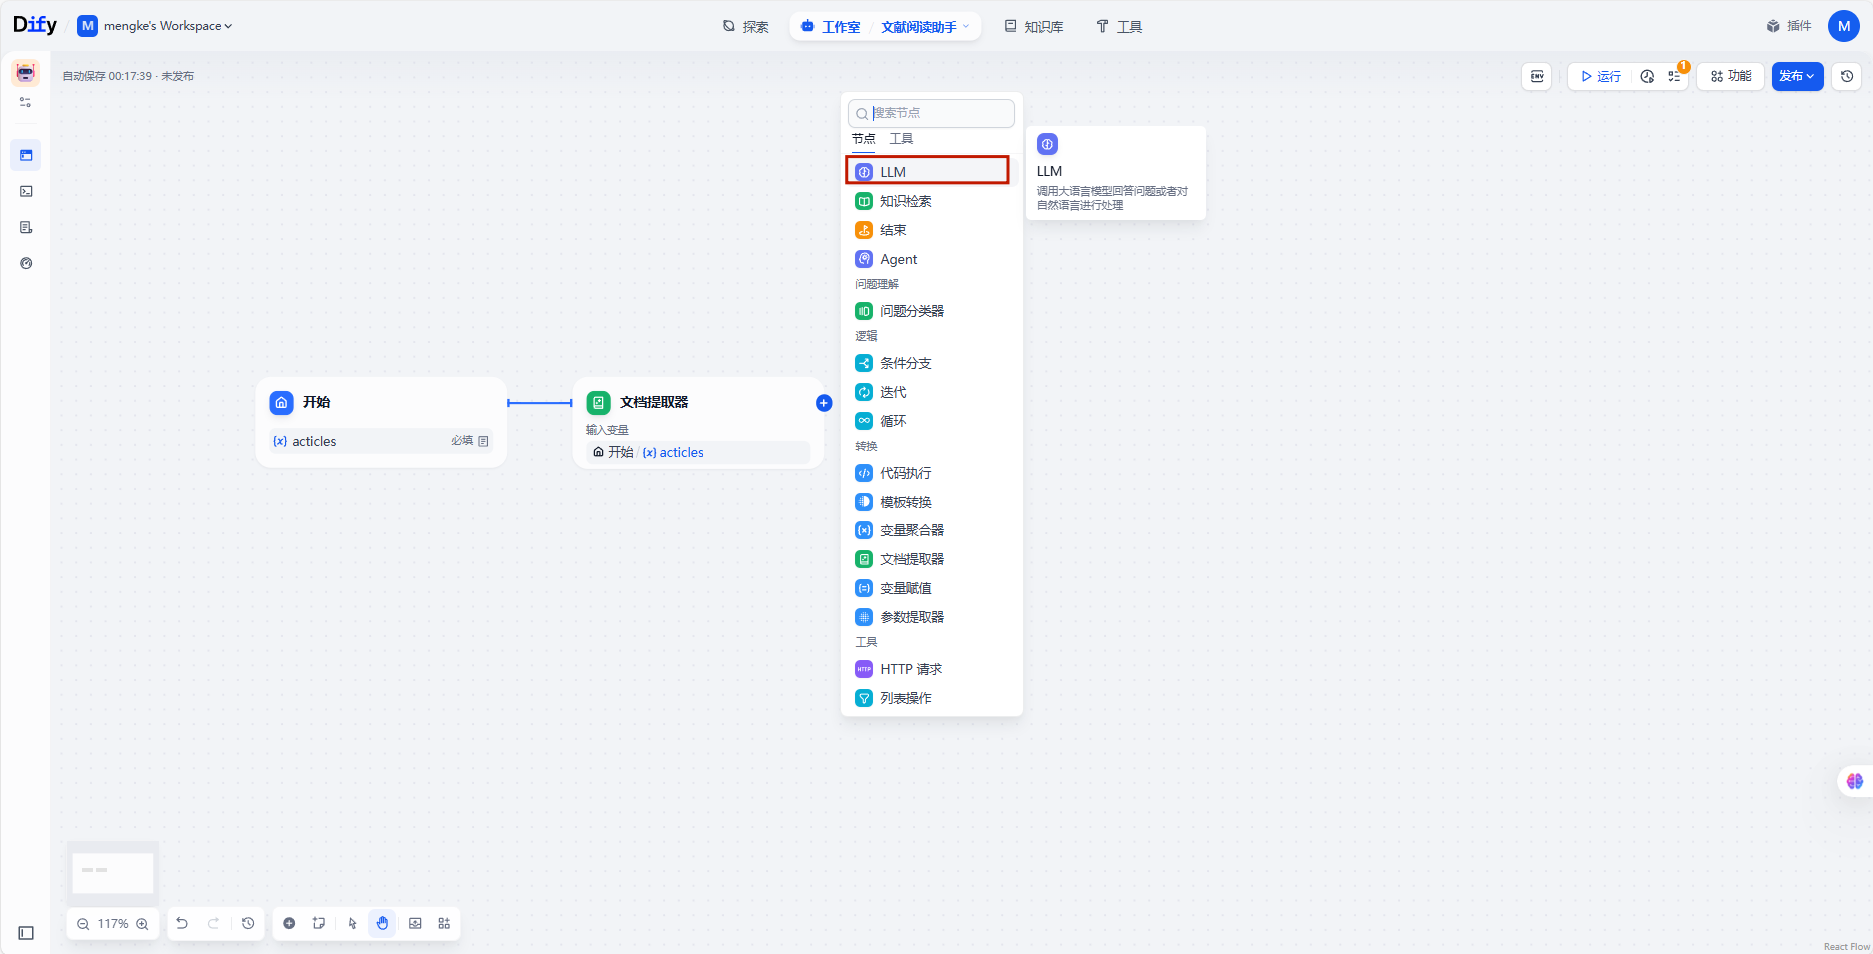Click the organize nodes icon
This screenshot has height=954, width=1873.
click(x=444, y=923)
